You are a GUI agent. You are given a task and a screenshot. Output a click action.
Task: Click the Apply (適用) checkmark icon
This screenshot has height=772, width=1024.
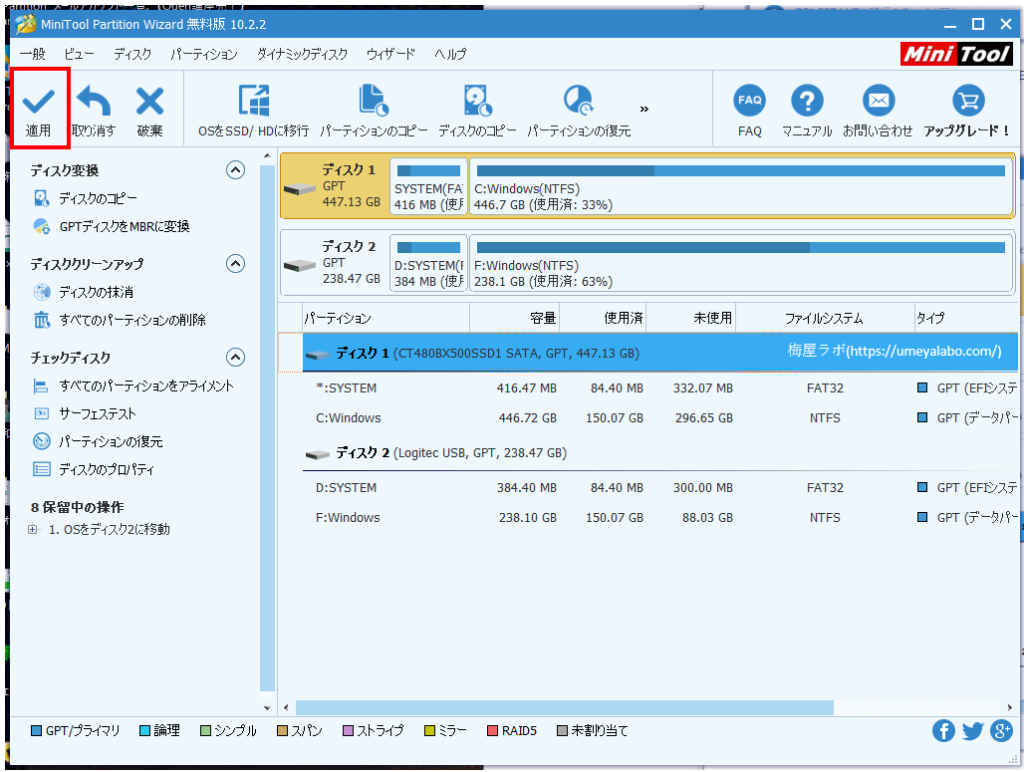[x=39, y=101]
